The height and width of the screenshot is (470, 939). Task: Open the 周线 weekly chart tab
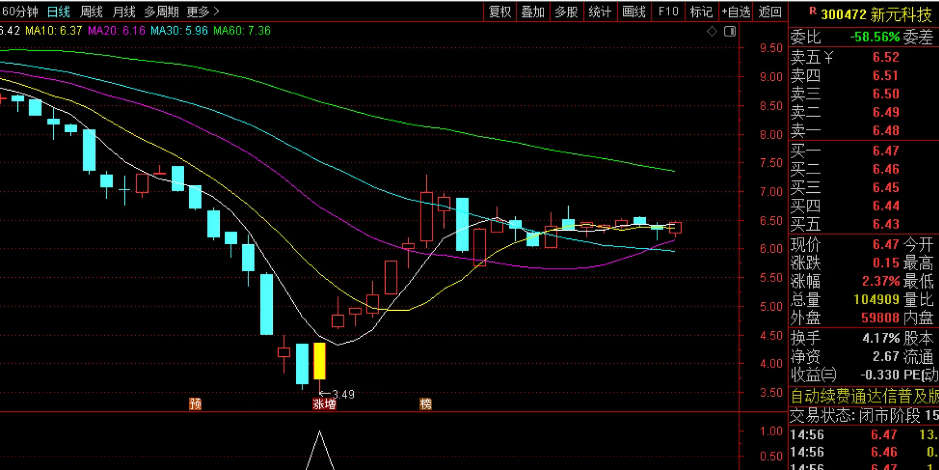click(x=91, y=11)
